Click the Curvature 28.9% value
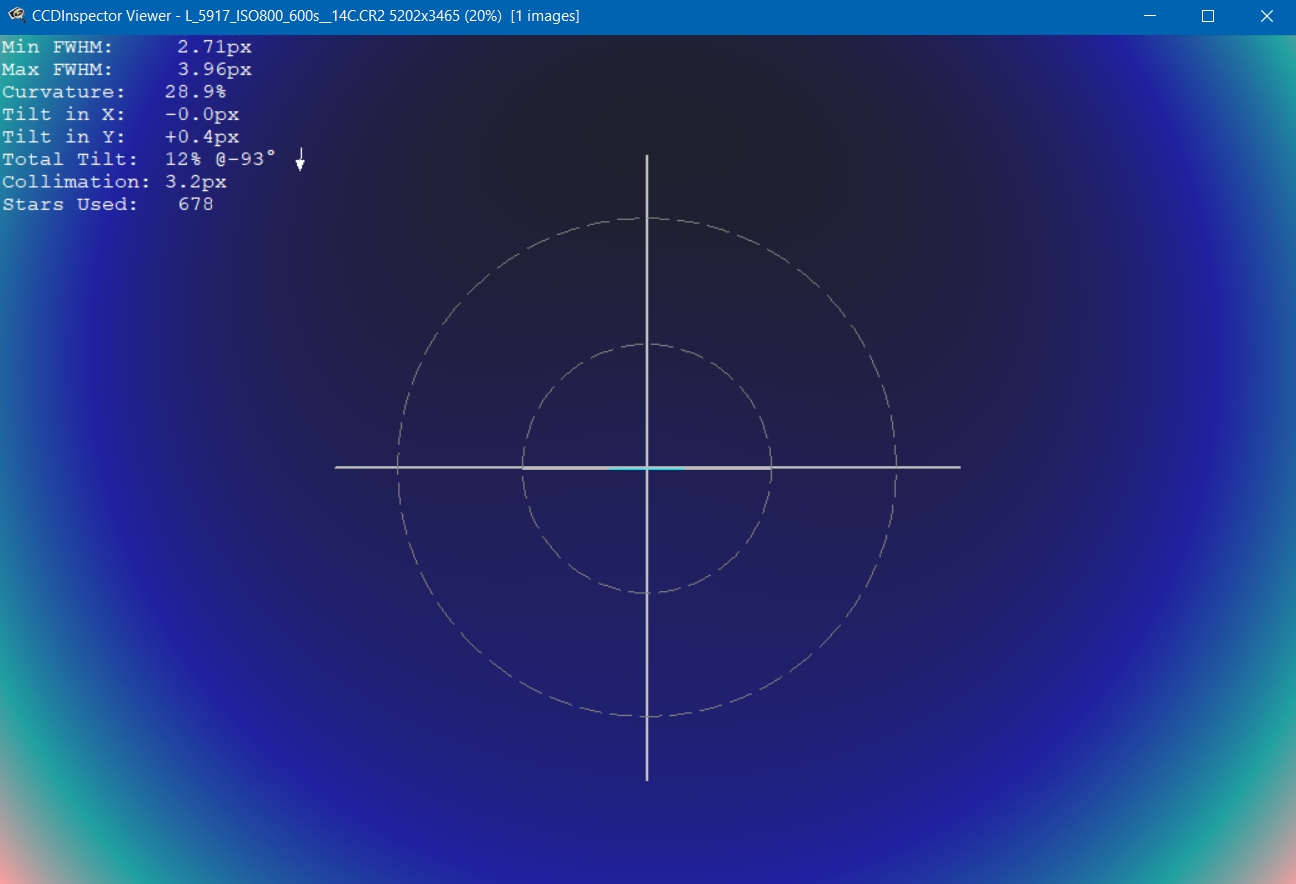This screenshot has width=1296, height=884. click(195, 92)
